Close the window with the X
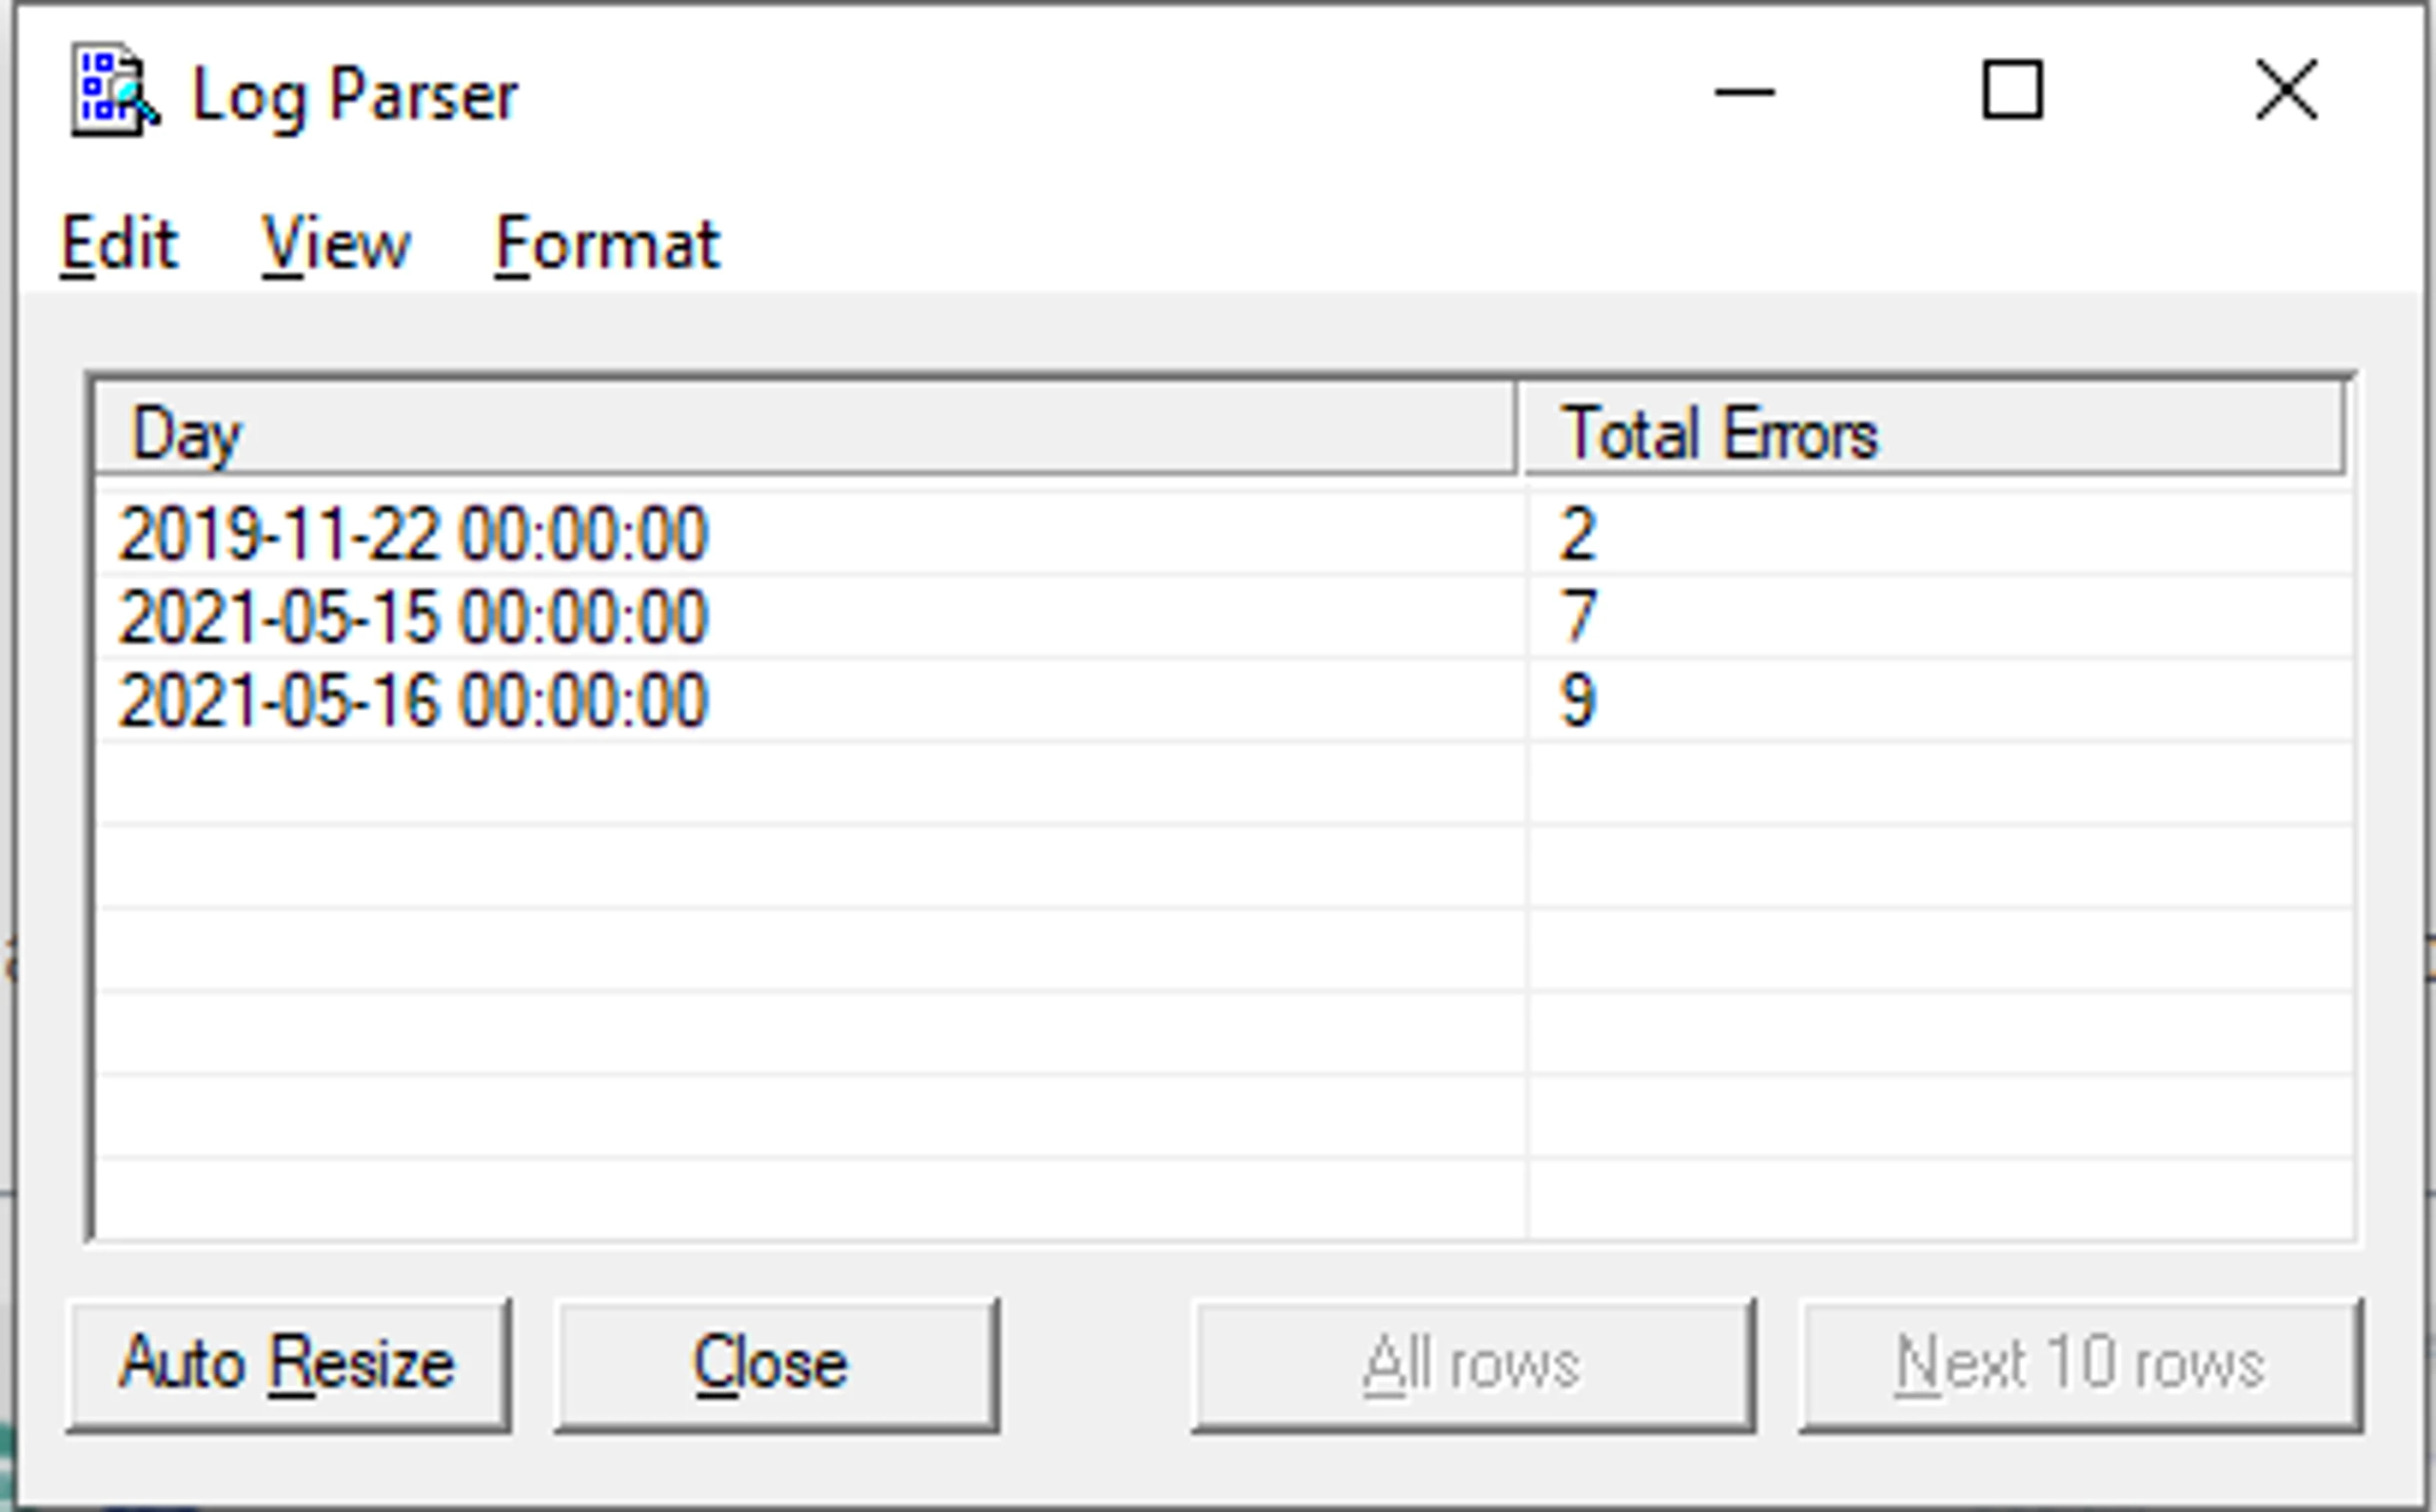This screenshot has height=1512, width=2436. (x=2287, y=91)
